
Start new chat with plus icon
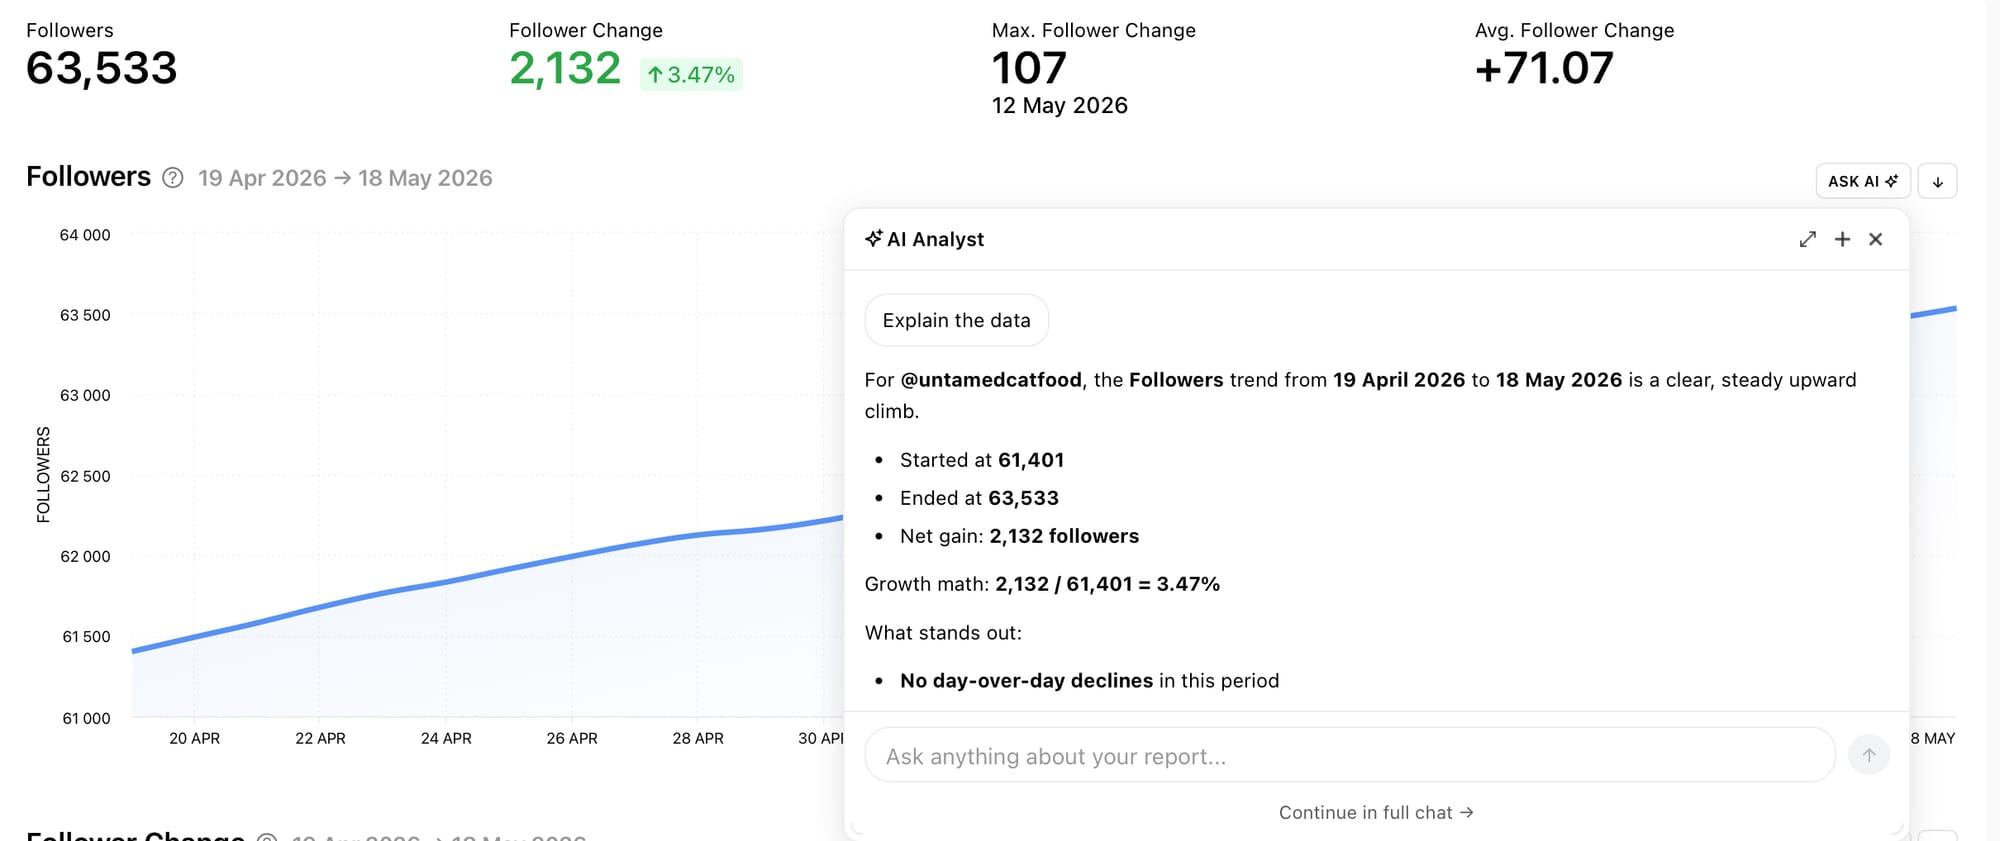click(1842, 239)
